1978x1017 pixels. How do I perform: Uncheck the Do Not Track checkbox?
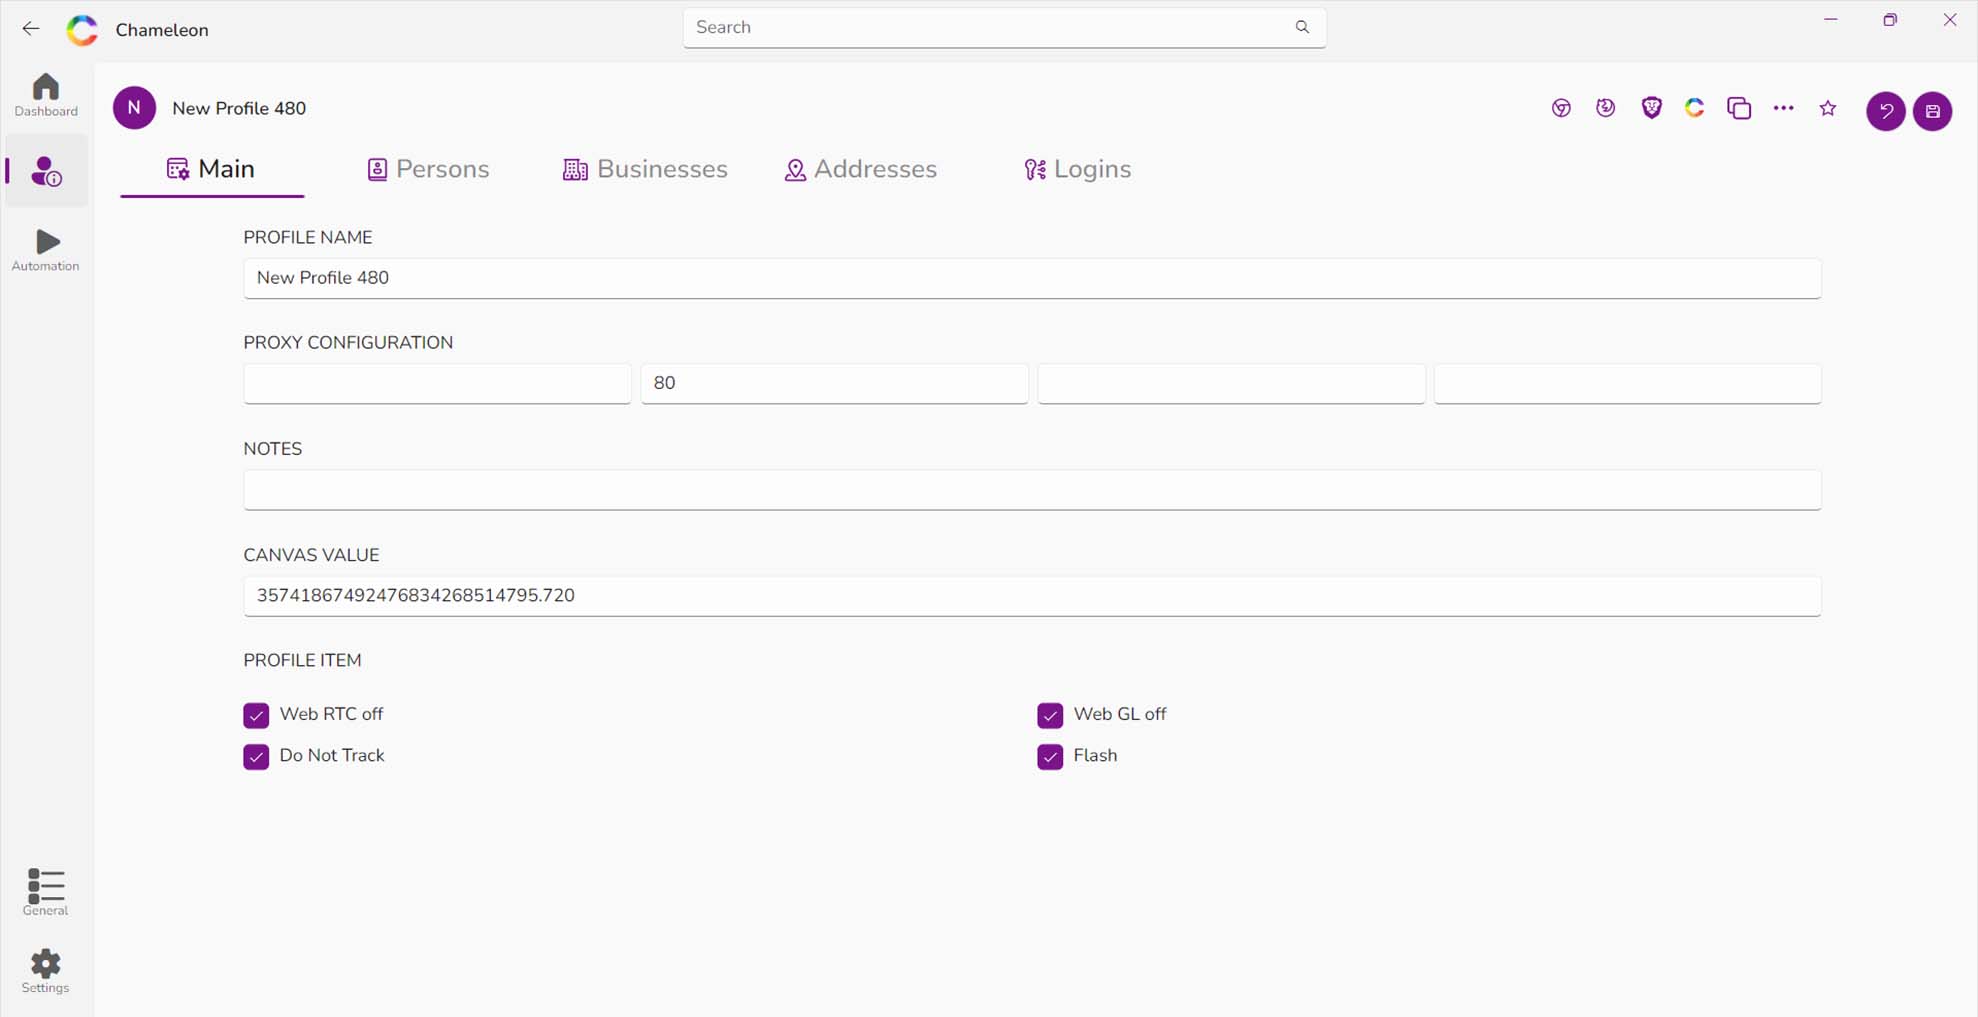(256, 756)
